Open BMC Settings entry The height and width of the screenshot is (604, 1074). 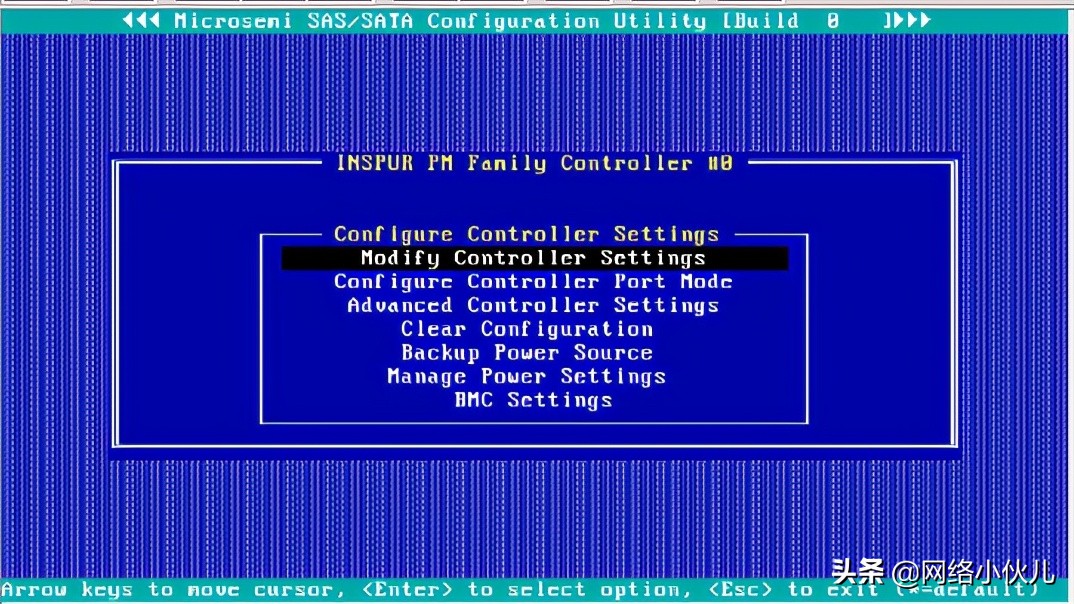pos(533,400)
